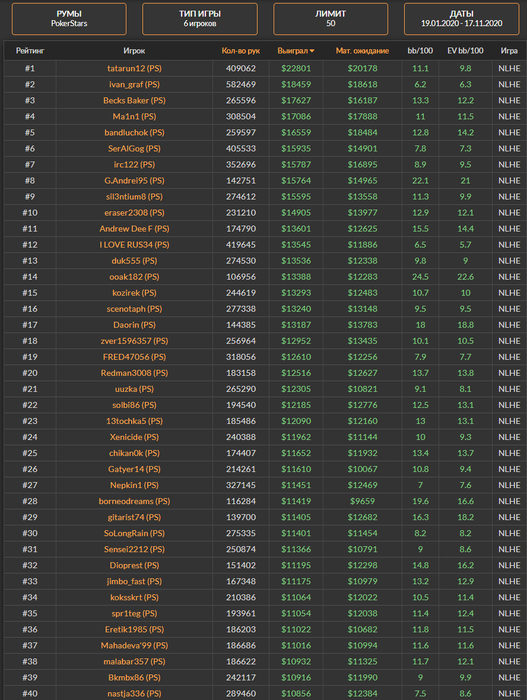Open player Xenicide (PS)

134,438
